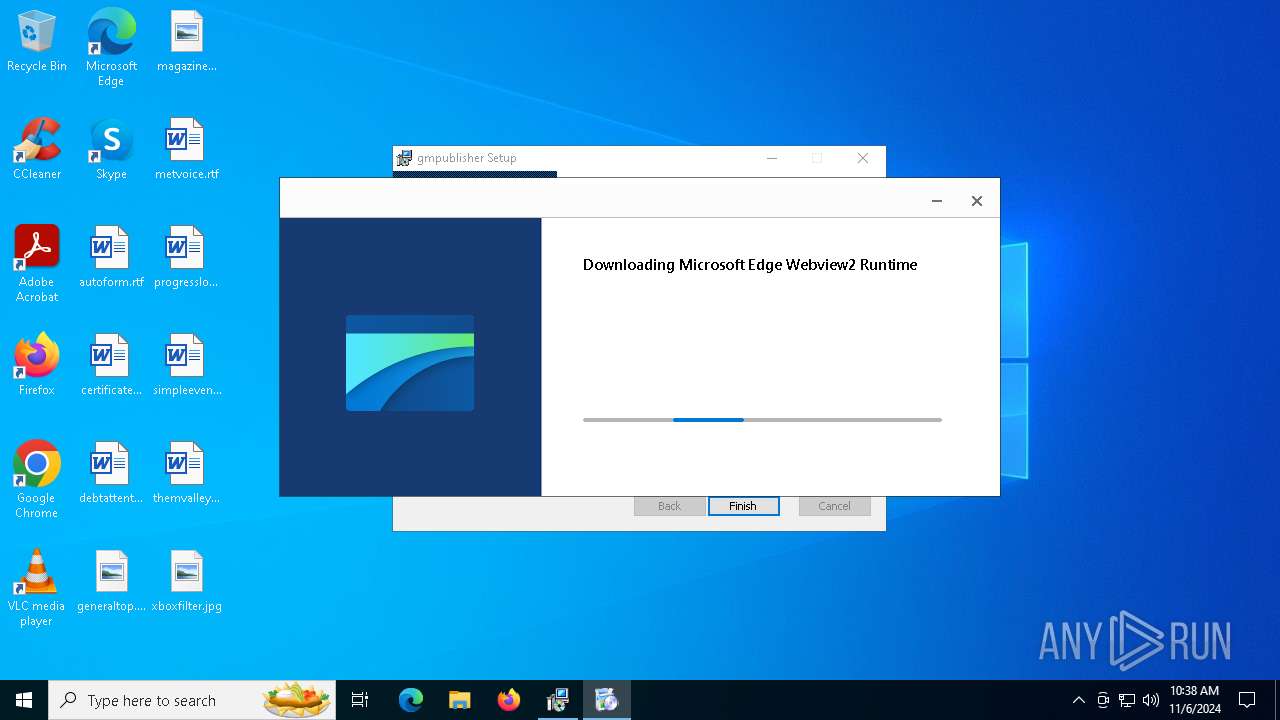Select the autoform.rtf document icon
The width and height of the screenshot is (1280, 720).
(111, 258)
